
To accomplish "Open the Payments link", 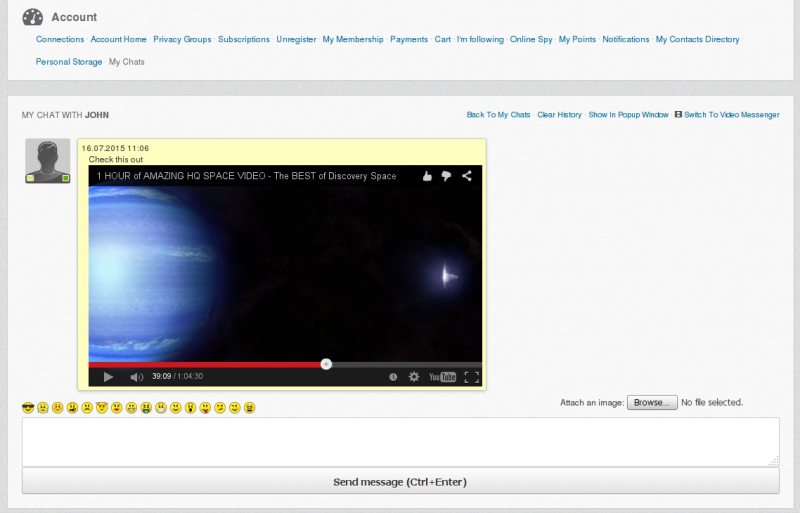I will [409, 39].
